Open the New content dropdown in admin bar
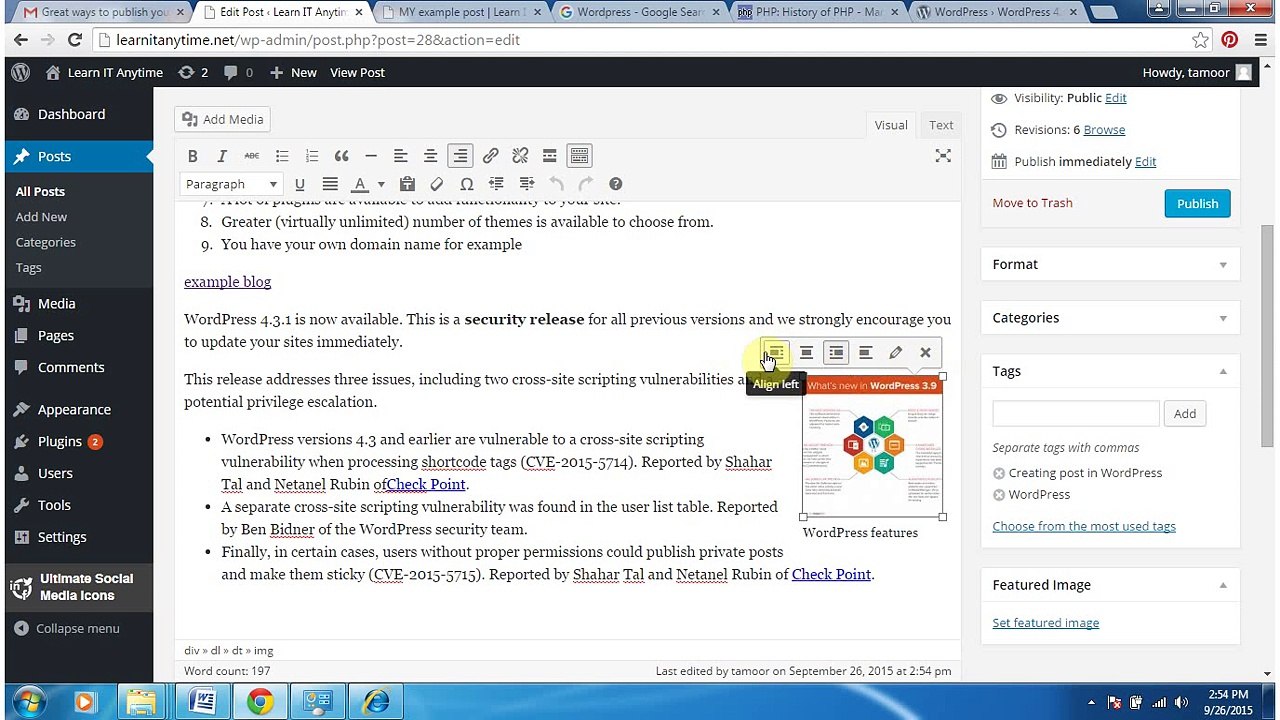 (293, 73)
